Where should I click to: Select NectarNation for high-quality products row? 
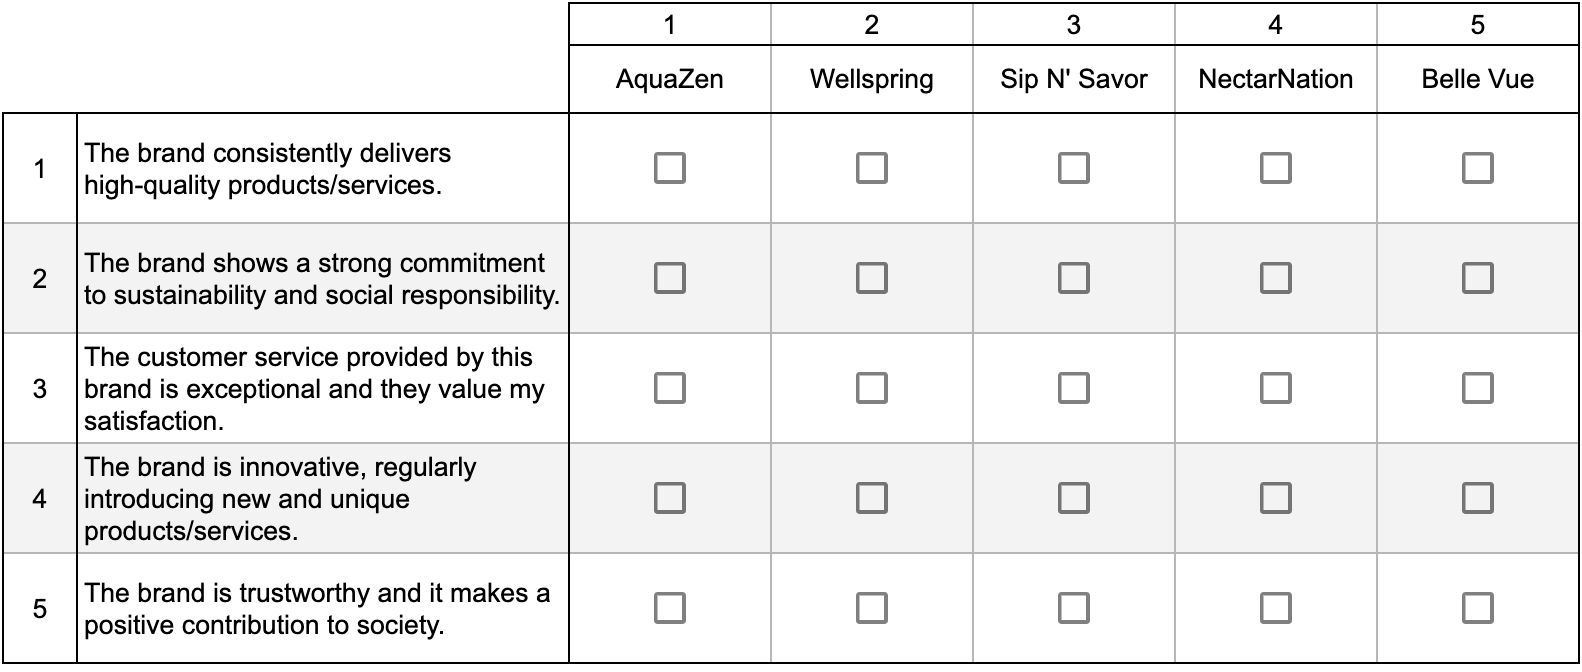coord(1275,168)
